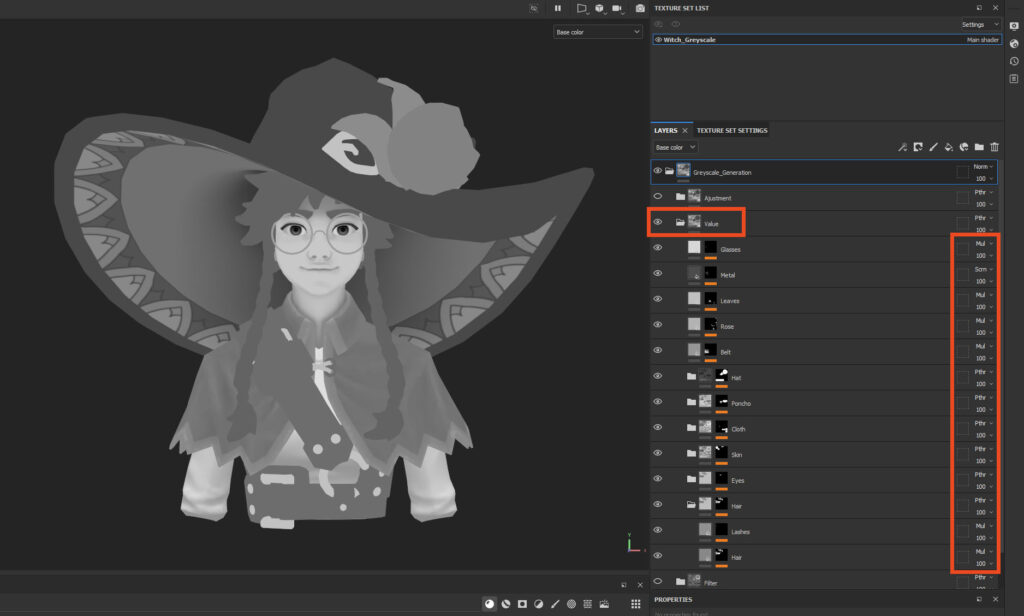Viewport: 1024px width, 616px height.
Task: Select the Layers tab
Action: tap(665, 130)
